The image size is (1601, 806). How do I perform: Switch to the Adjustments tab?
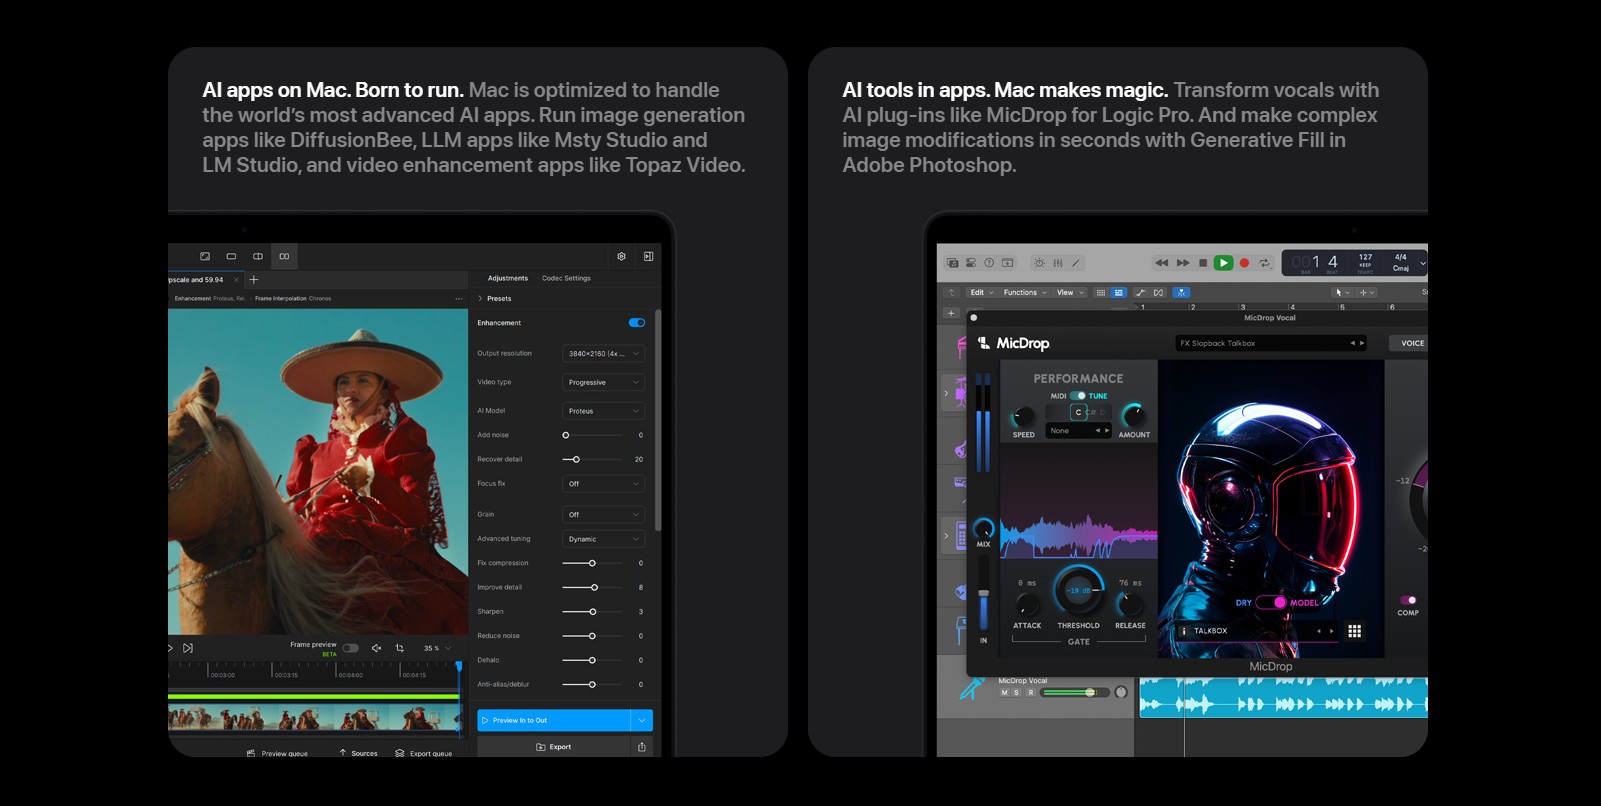pyautogui.click(x=508, y=278)
